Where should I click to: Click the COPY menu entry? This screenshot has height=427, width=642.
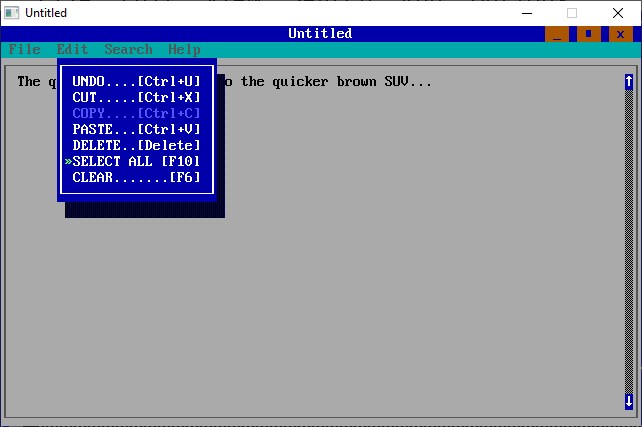[x=136, y=113]
